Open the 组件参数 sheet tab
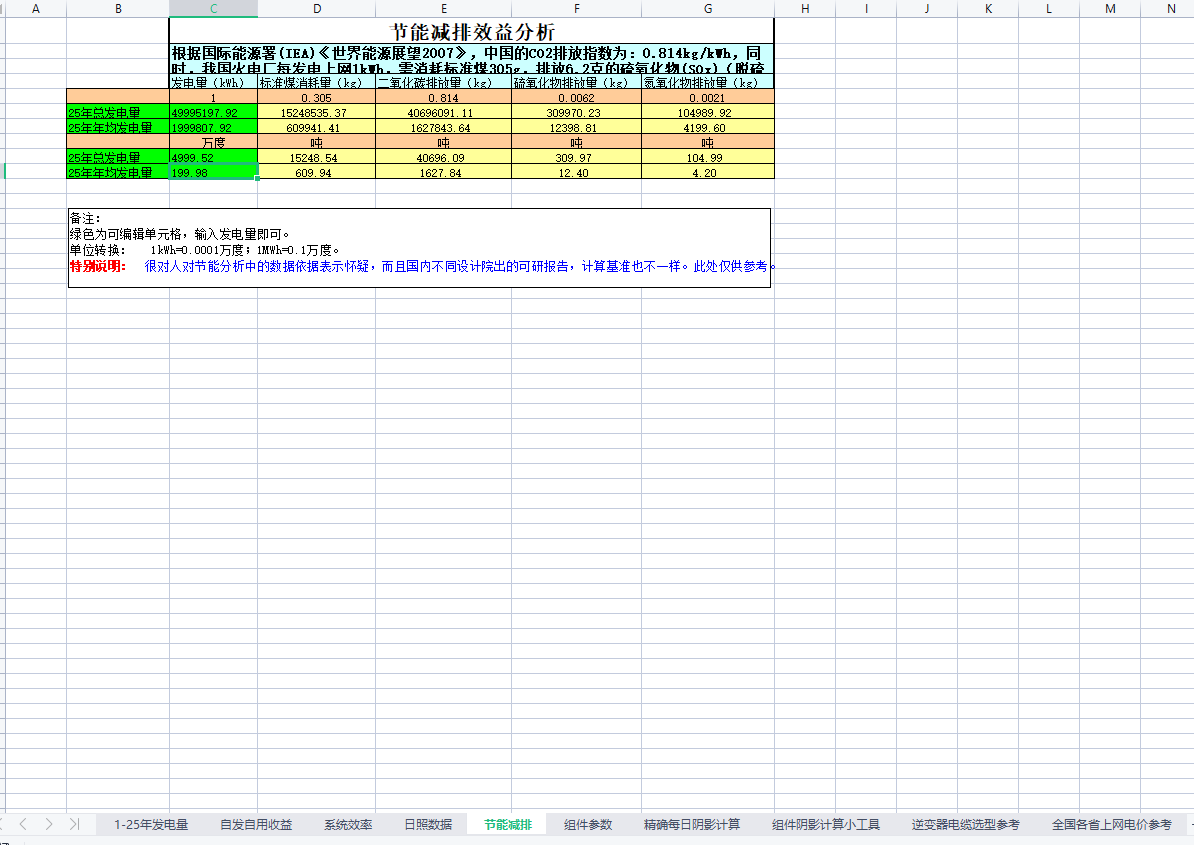The height and width of the screenshot is (845, 1194). 588,824
